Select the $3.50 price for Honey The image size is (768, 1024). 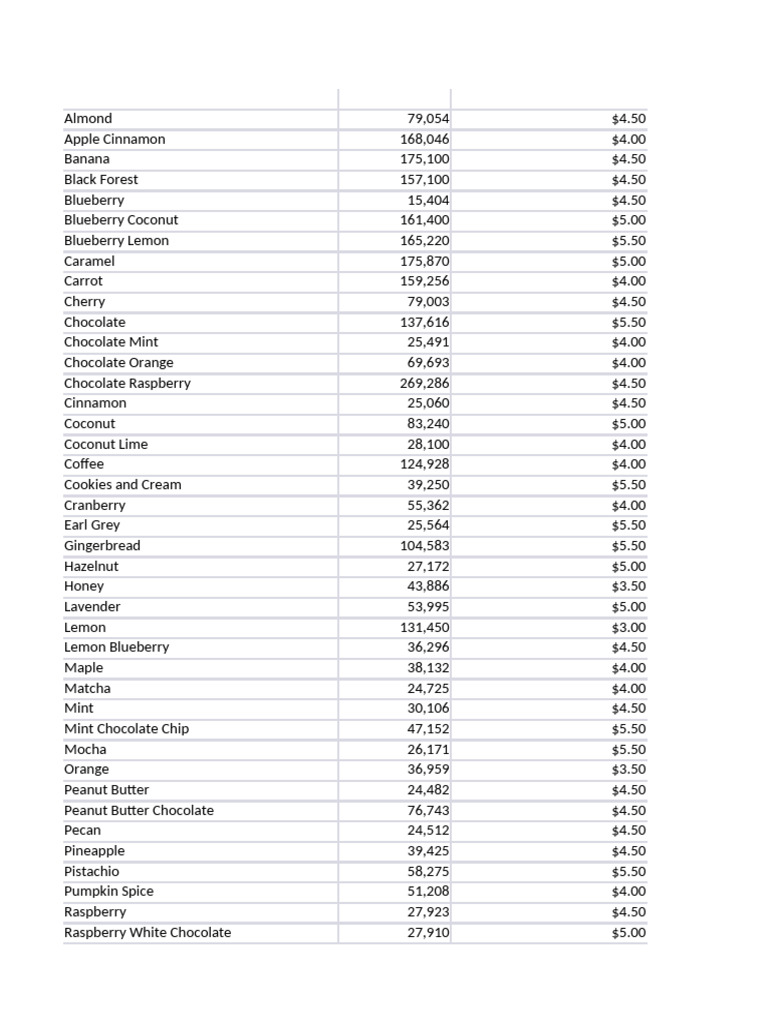(x=628, y=586)
